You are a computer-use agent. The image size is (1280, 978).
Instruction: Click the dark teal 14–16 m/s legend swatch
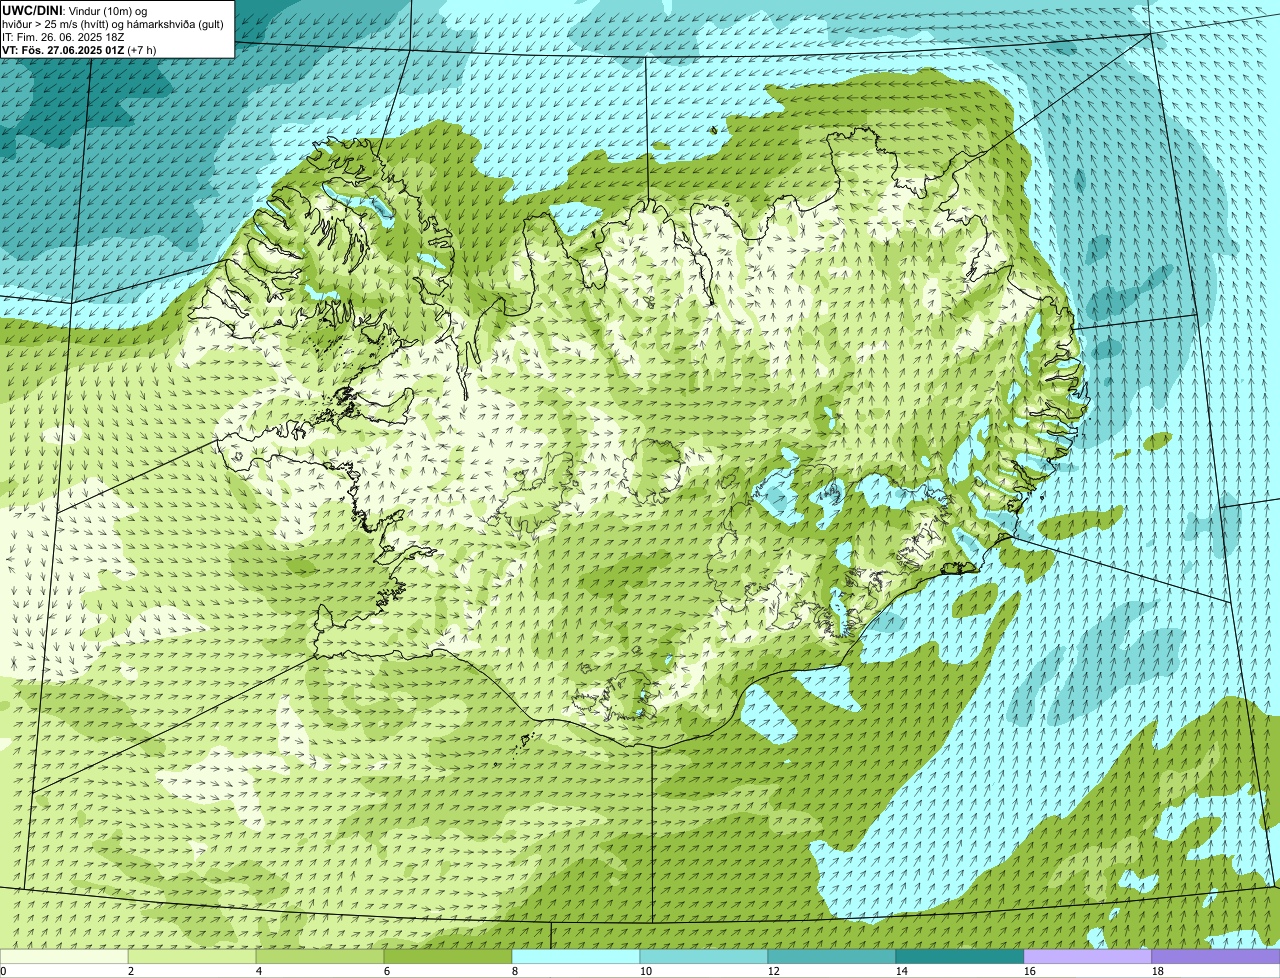click(960, 957)
